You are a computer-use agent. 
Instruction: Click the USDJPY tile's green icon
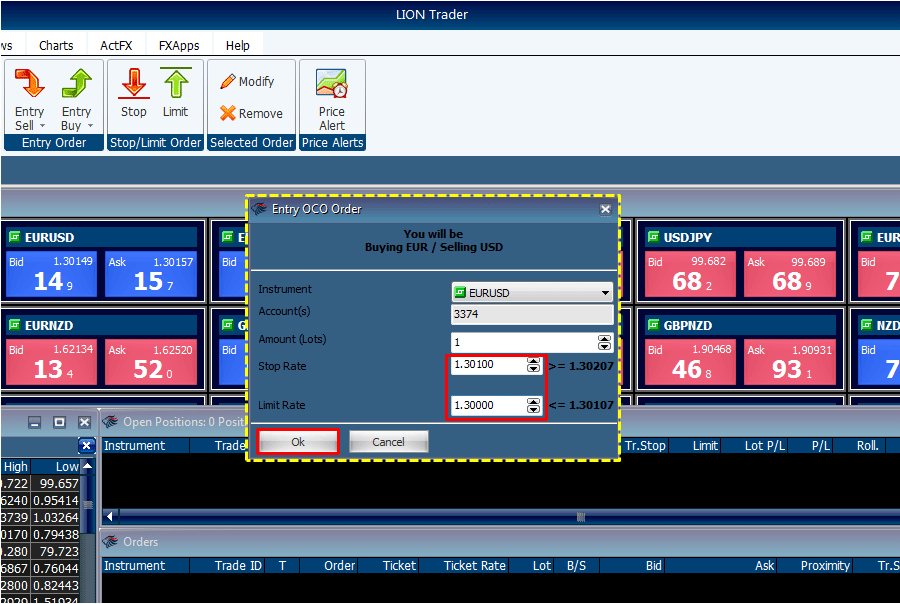653,237
